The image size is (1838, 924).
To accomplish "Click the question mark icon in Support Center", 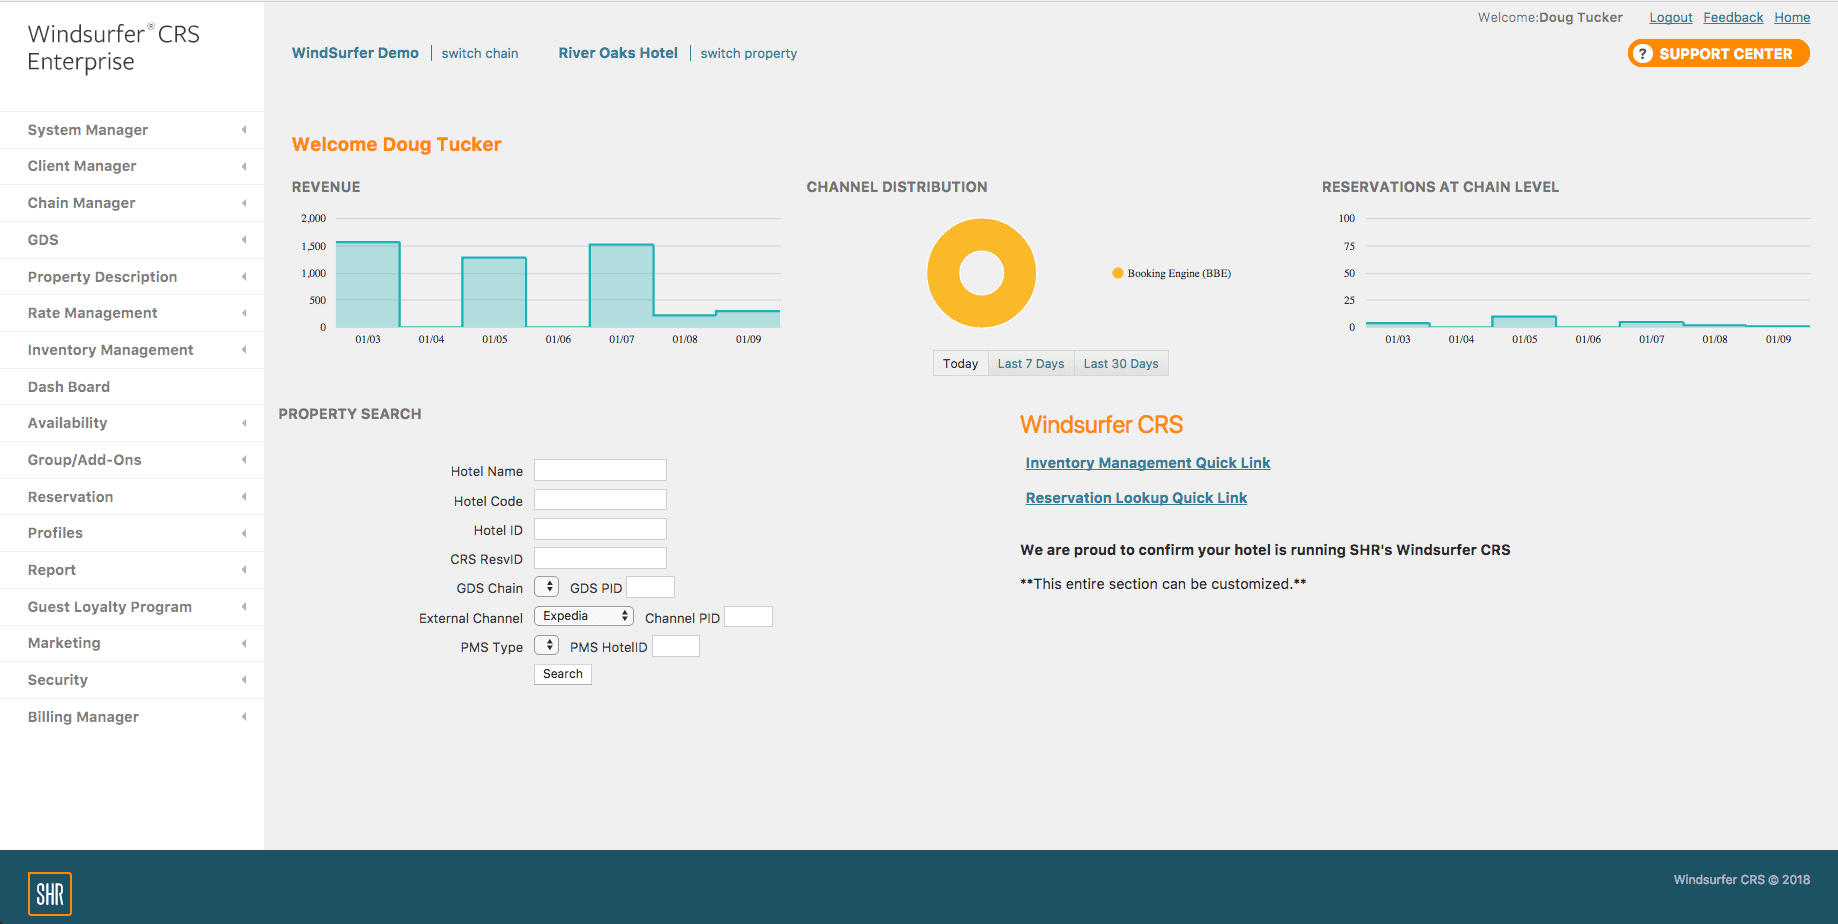I will tap(1642, 54).
